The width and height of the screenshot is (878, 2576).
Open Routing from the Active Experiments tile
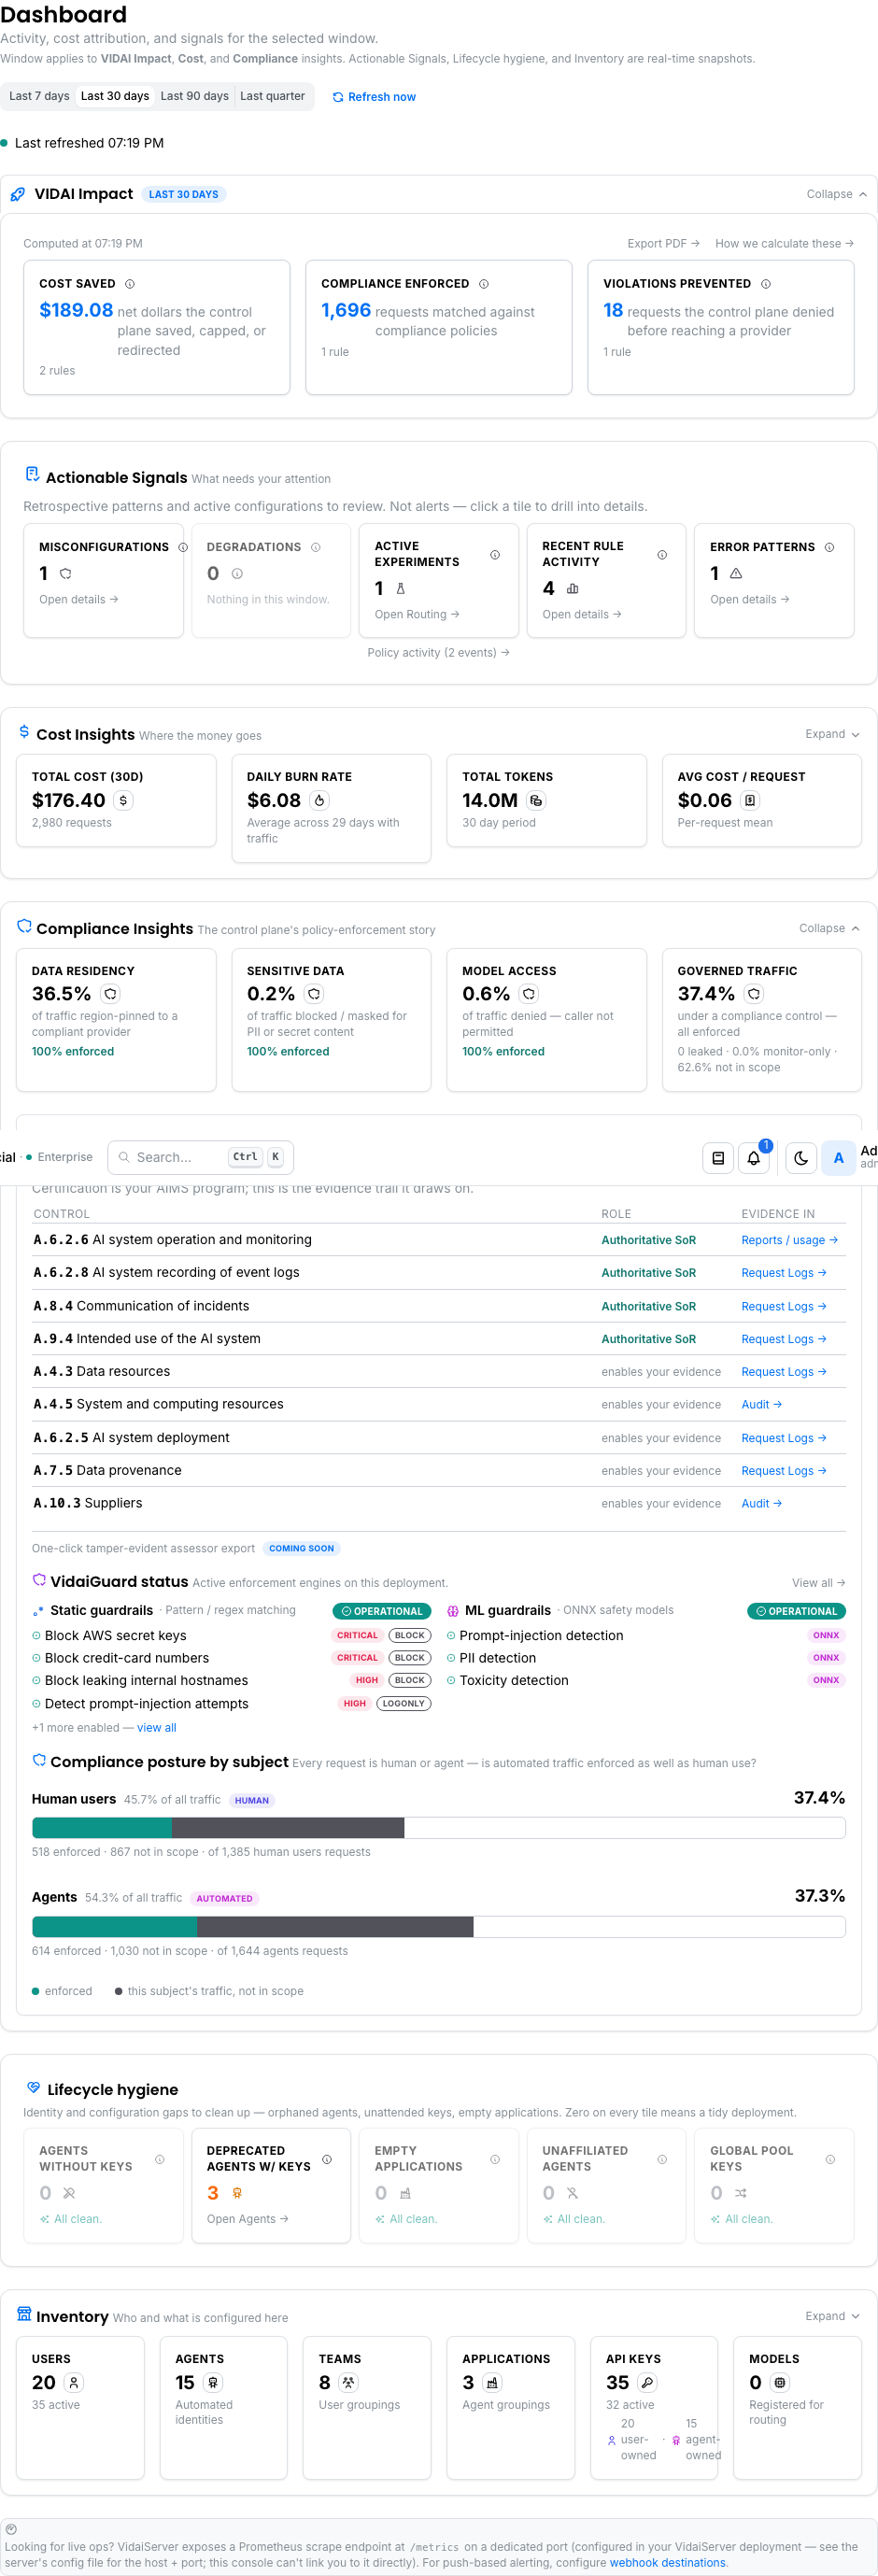click(x=417, y=614)
